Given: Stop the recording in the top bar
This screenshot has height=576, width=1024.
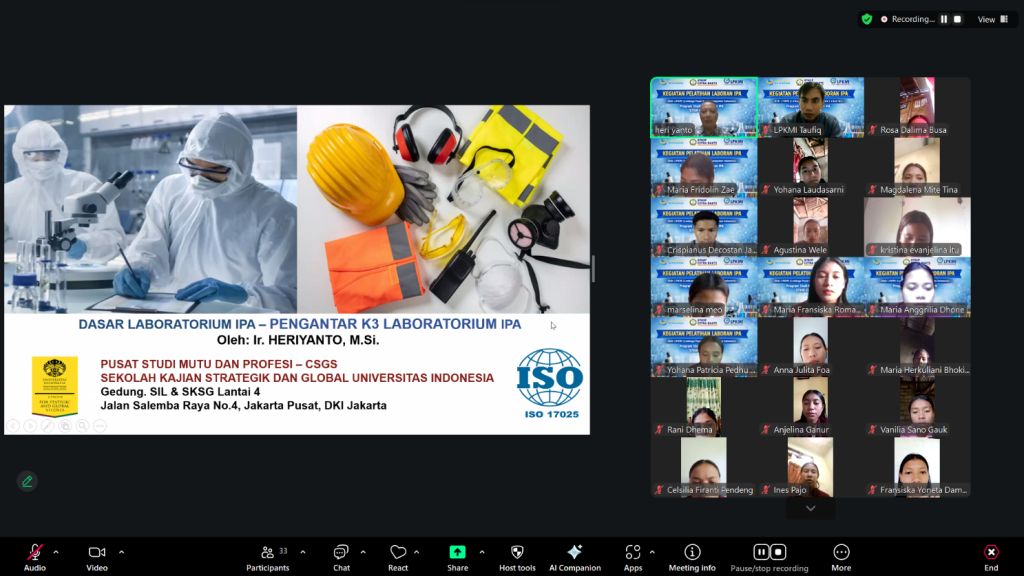Looking at the screenshot, I should point(957,19).
